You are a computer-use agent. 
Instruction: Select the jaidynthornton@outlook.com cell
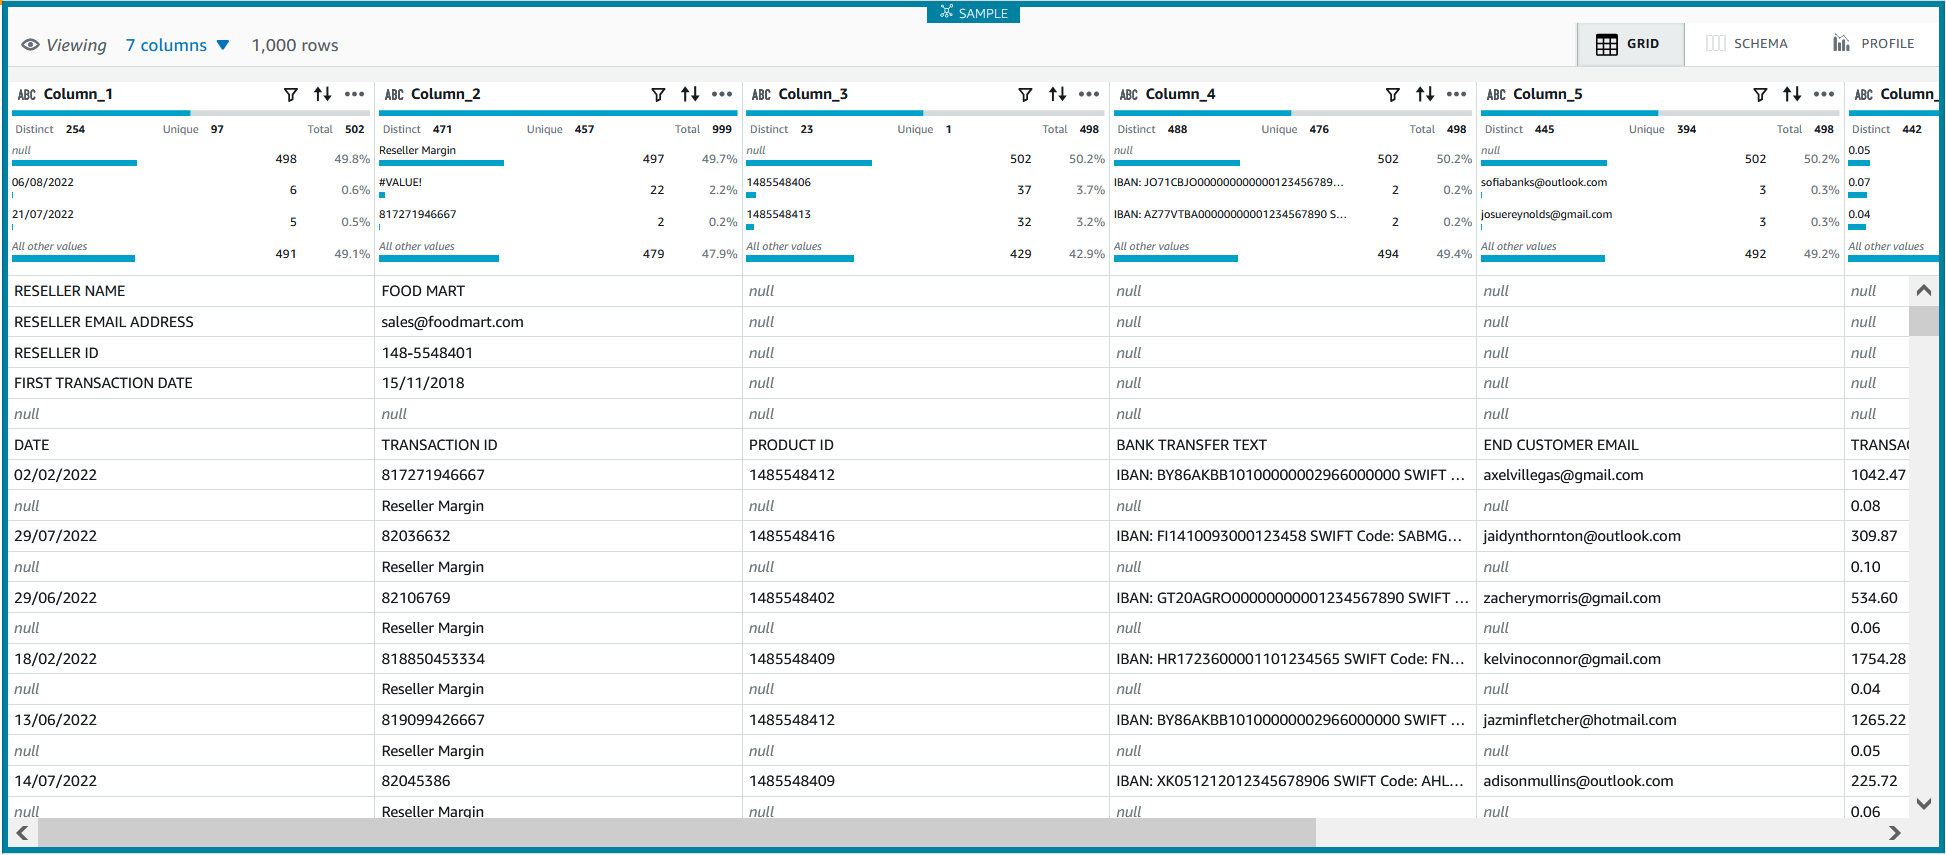coord(1661,536)
